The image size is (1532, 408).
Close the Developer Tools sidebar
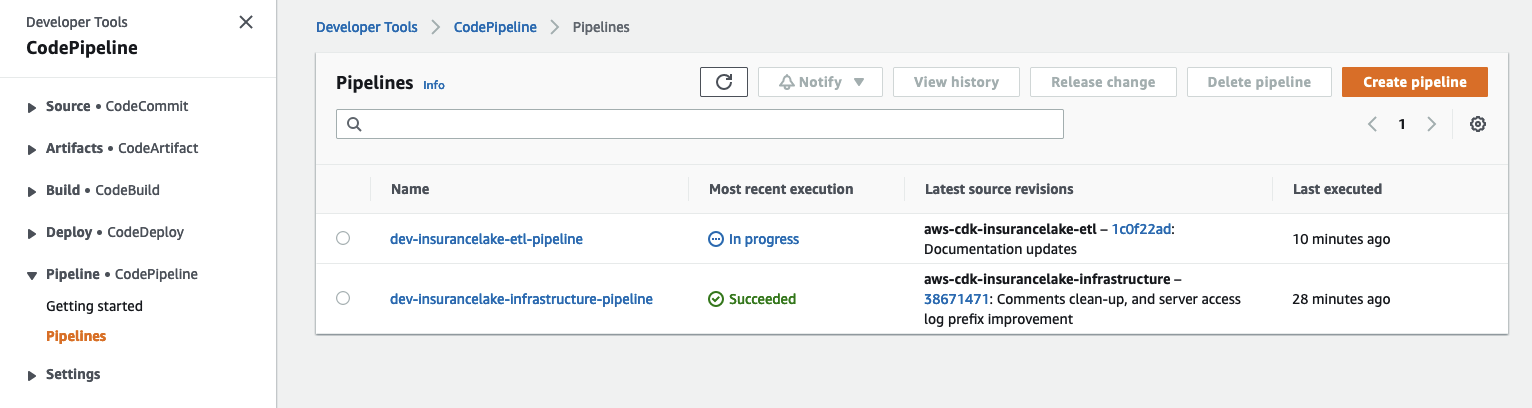246,22
